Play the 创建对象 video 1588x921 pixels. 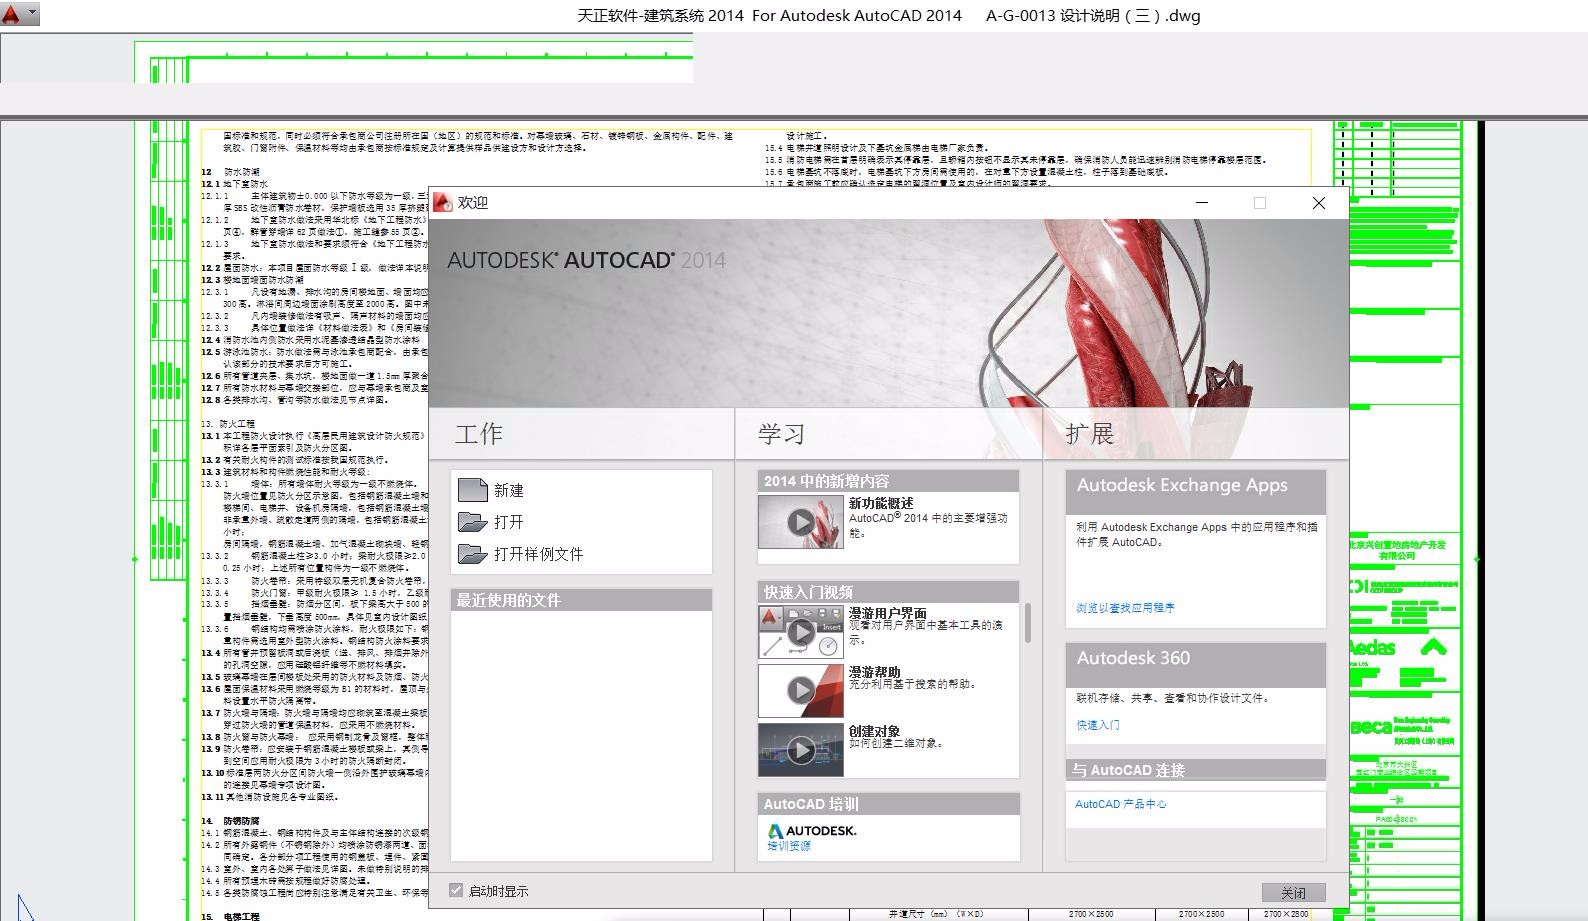tap(800, 750)
